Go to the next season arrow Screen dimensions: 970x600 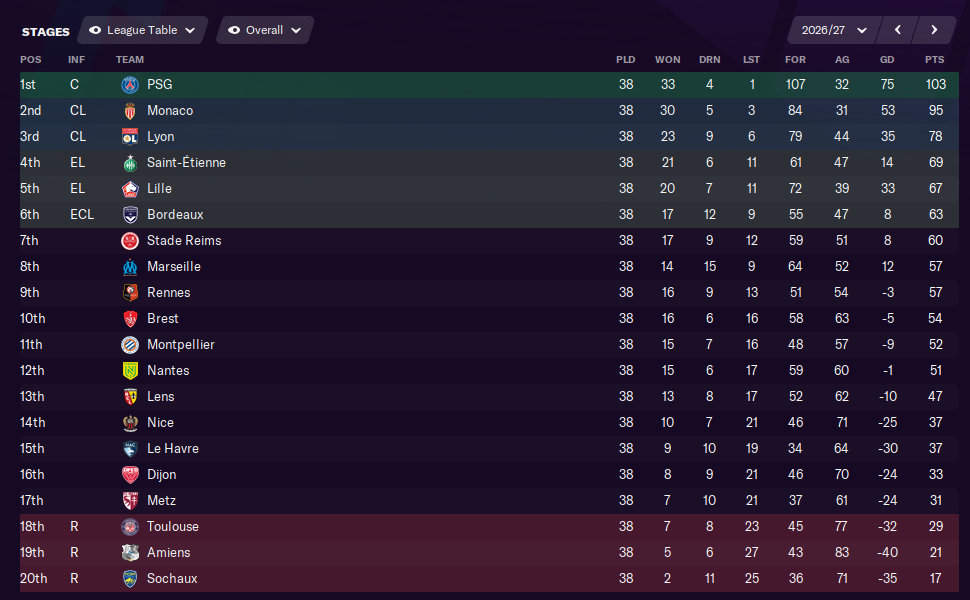pos(934,30)
